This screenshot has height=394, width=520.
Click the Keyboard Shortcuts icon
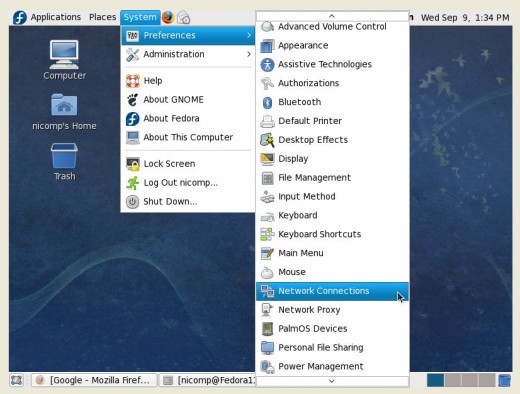click(267, 234)
